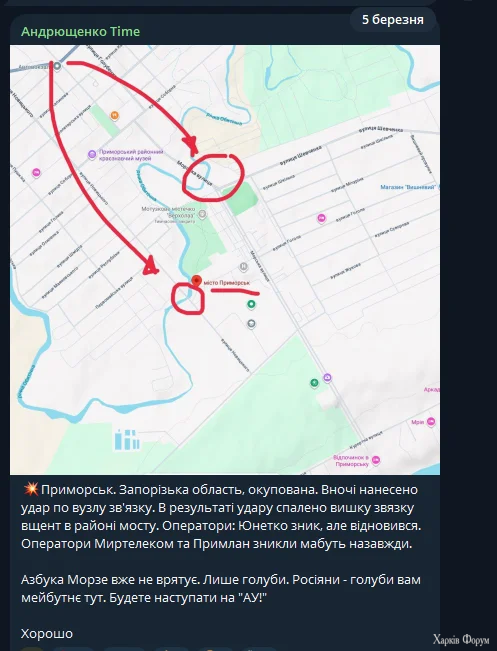Click the pink marker at left map edge

[36, 172]
